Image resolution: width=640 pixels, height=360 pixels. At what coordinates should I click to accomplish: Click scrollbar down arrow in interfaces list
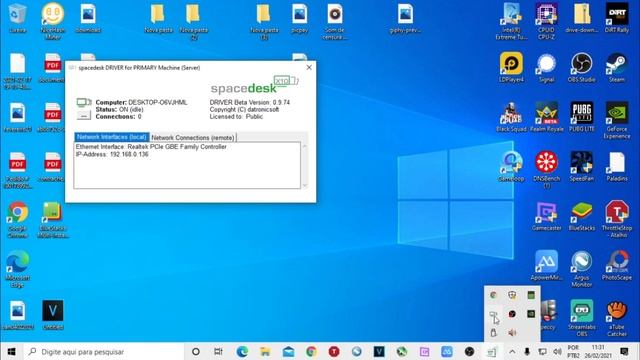pos(304,185)
